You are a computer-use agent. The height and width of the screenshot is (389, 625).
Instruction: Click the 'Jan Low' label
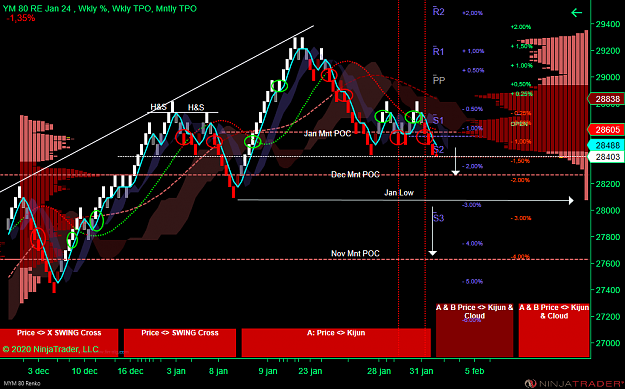click(399, 193)
